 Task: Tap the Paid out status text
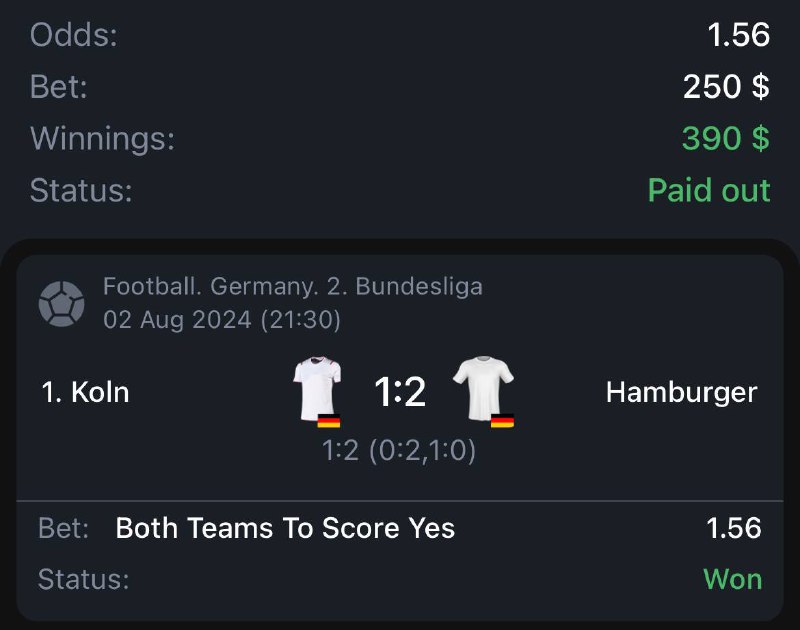coord(709,190)
